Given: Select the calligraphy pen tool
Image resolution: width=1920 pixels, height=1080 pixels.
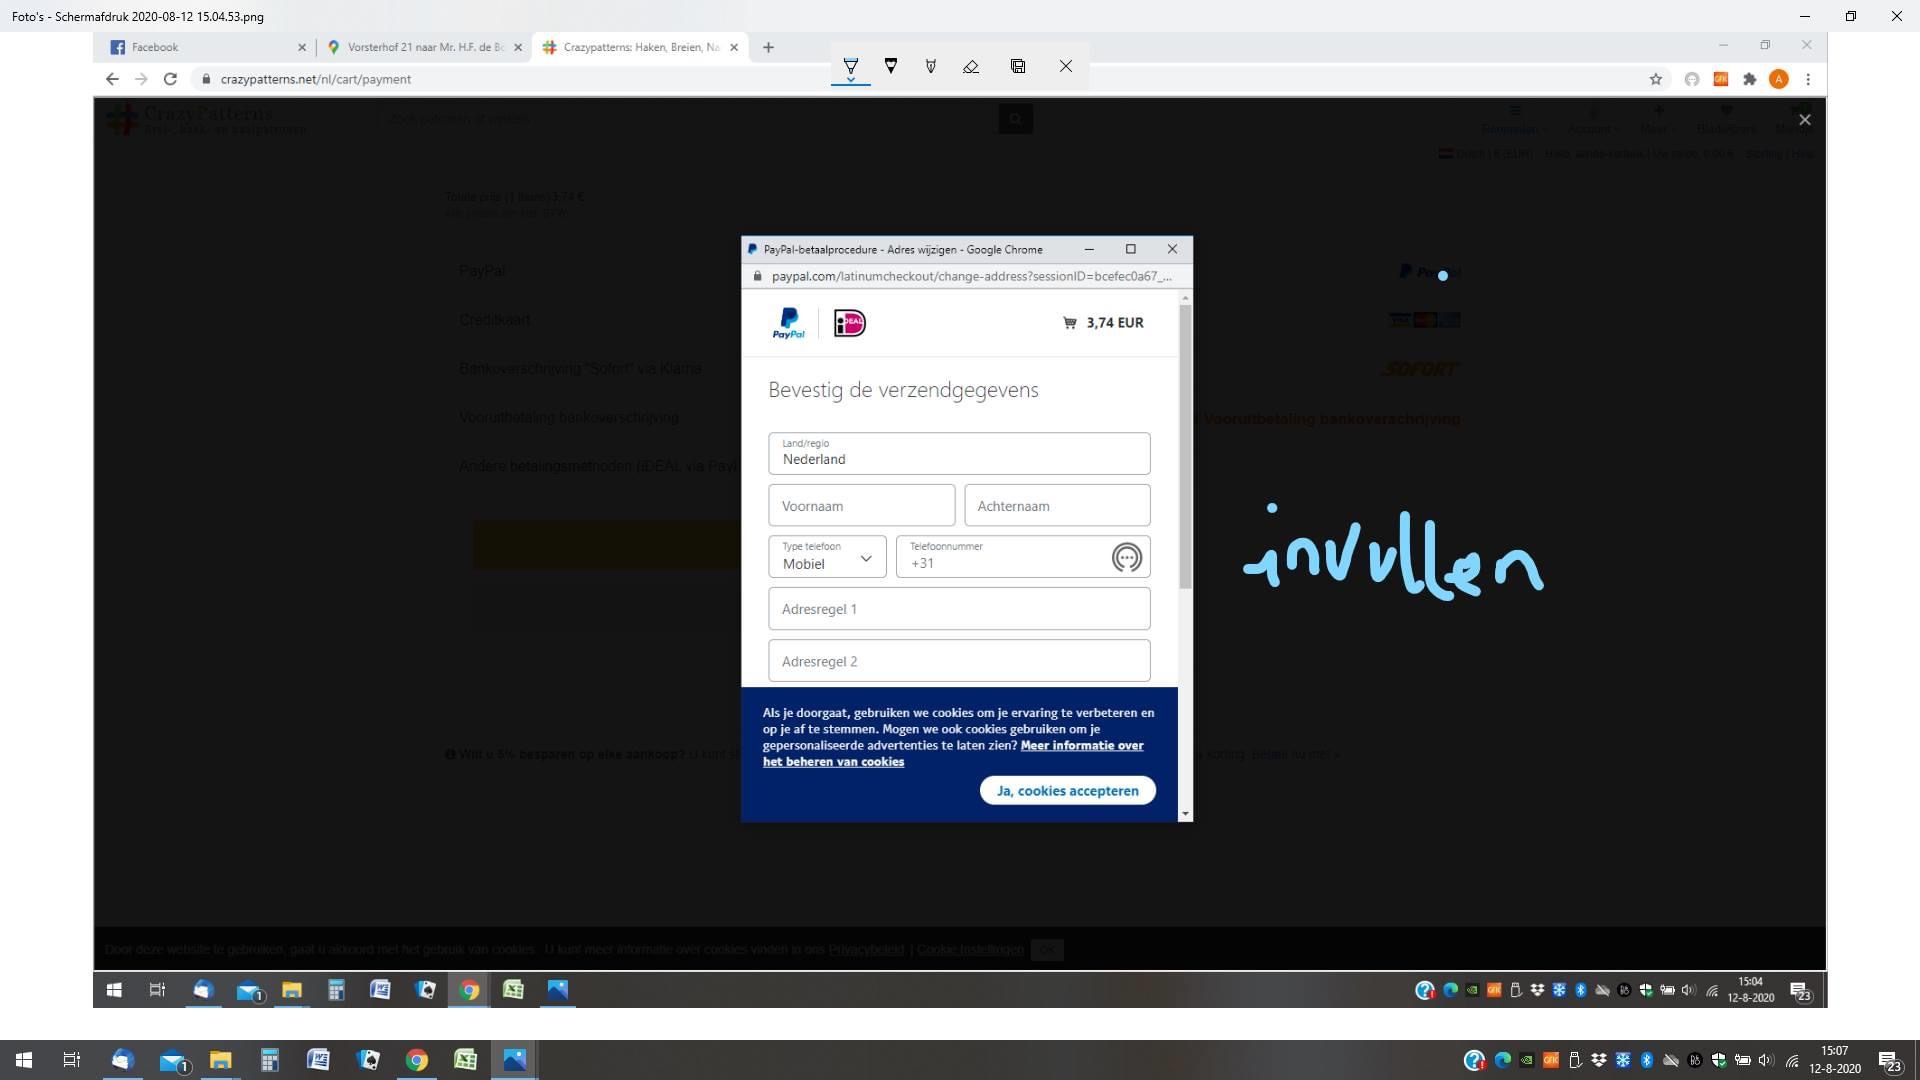Looking at the screenshot, I should [x=930, y=66].
